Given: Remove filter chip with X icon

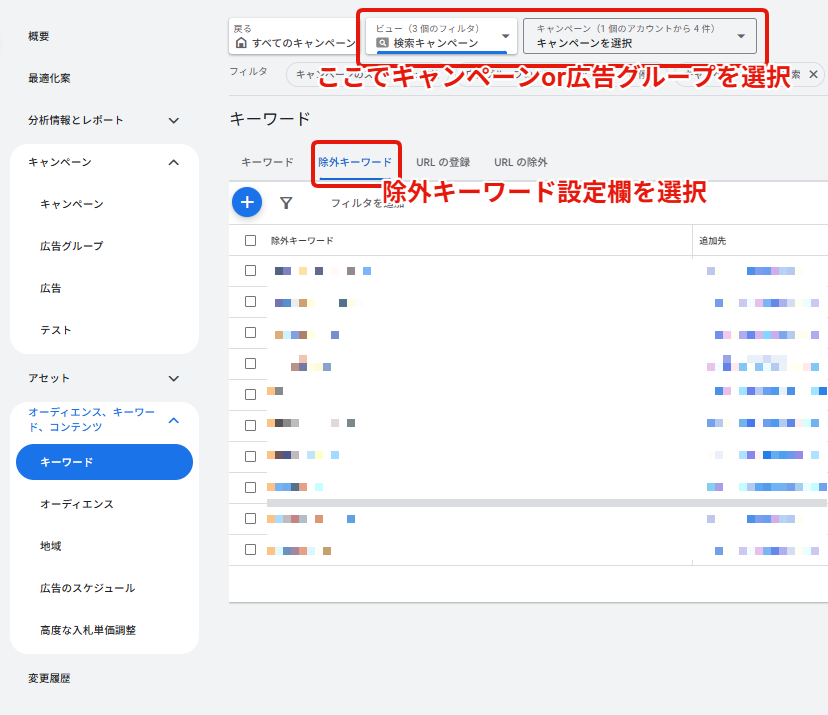Looking at the screenshot, I should (814, 74).
